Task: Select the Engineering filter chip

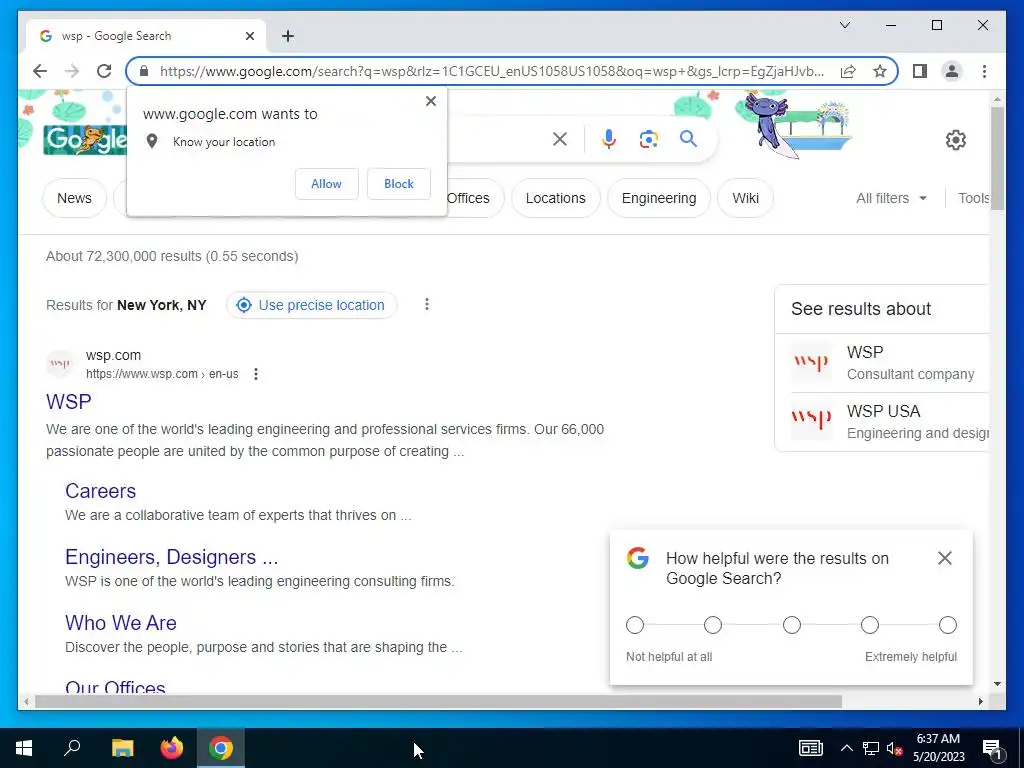Action: (659, 198)
